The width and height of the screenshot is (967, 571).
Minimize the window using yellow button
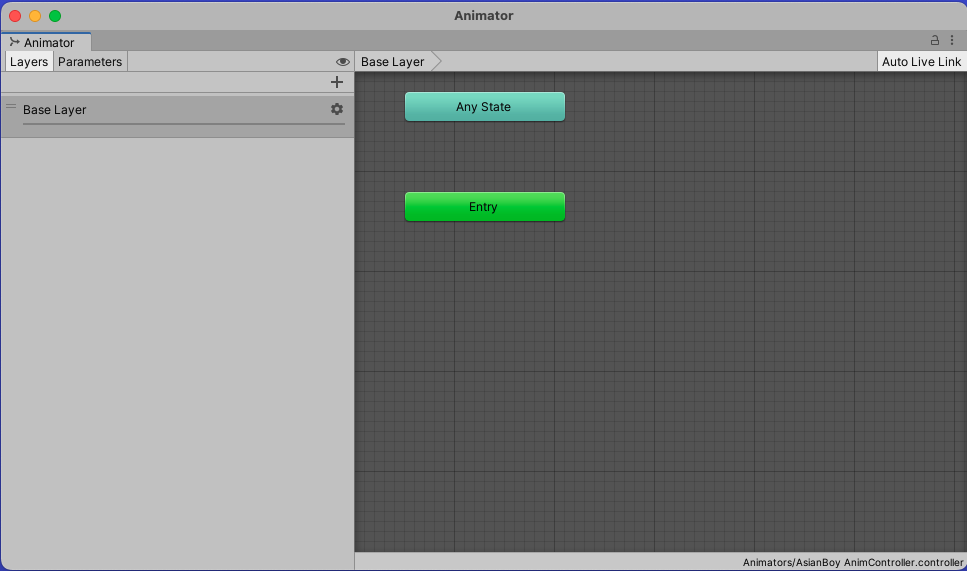click(35, 16)
